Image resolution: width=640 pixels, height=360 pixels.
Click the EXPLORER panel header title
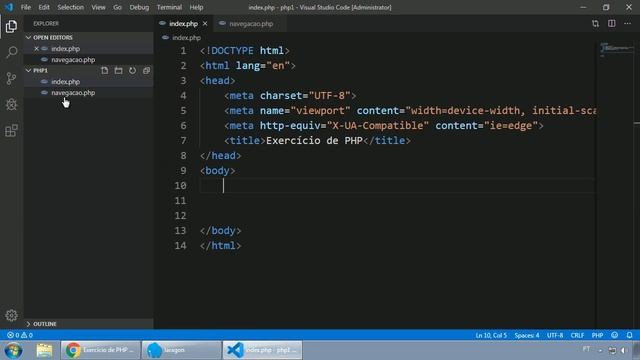pos(46,24)
